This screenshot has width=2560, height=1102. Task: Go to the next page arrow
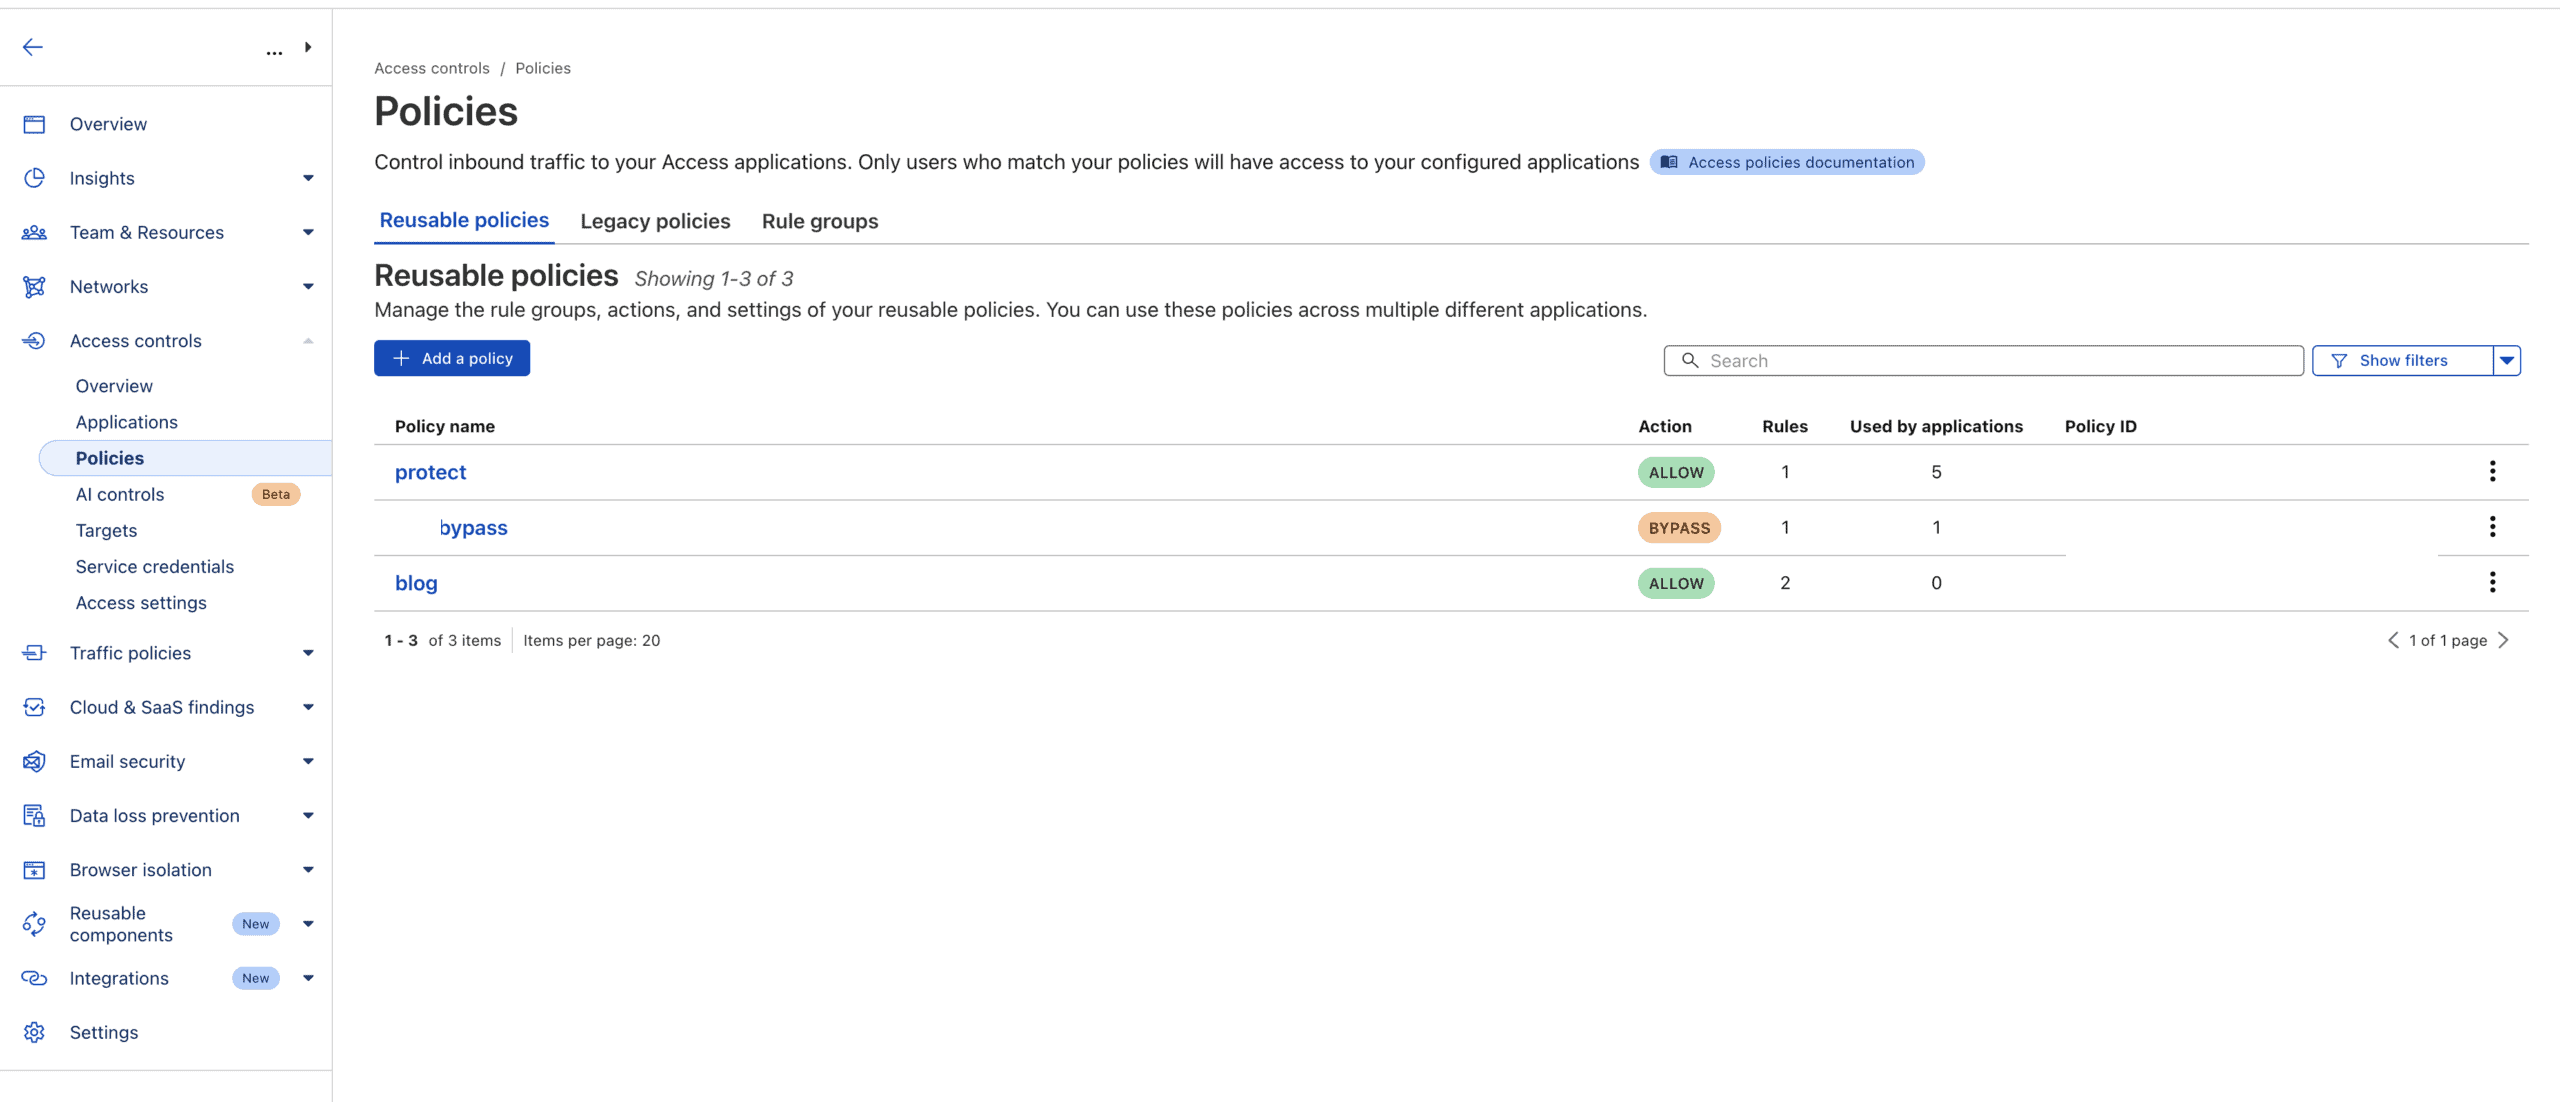point(2503,640)
